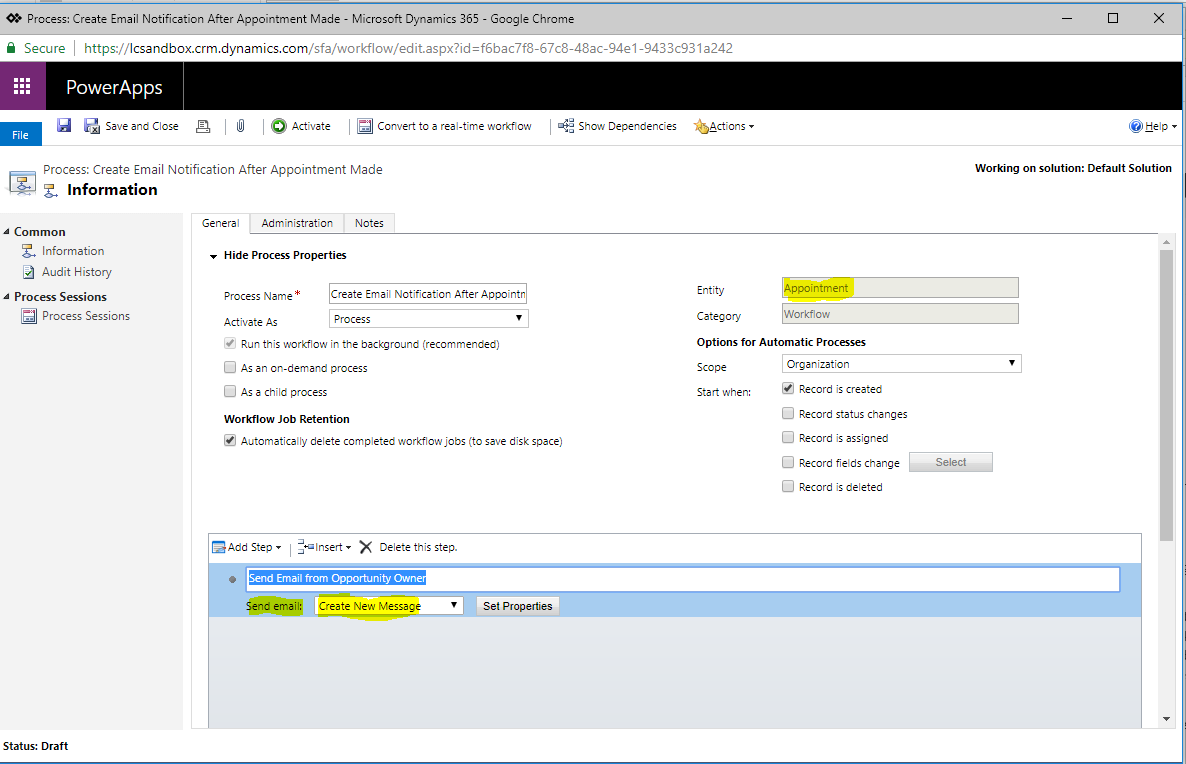Click the Select button next to Record fields change
1186x764 pixels.
pyautogui.click(x=949, y=461)
